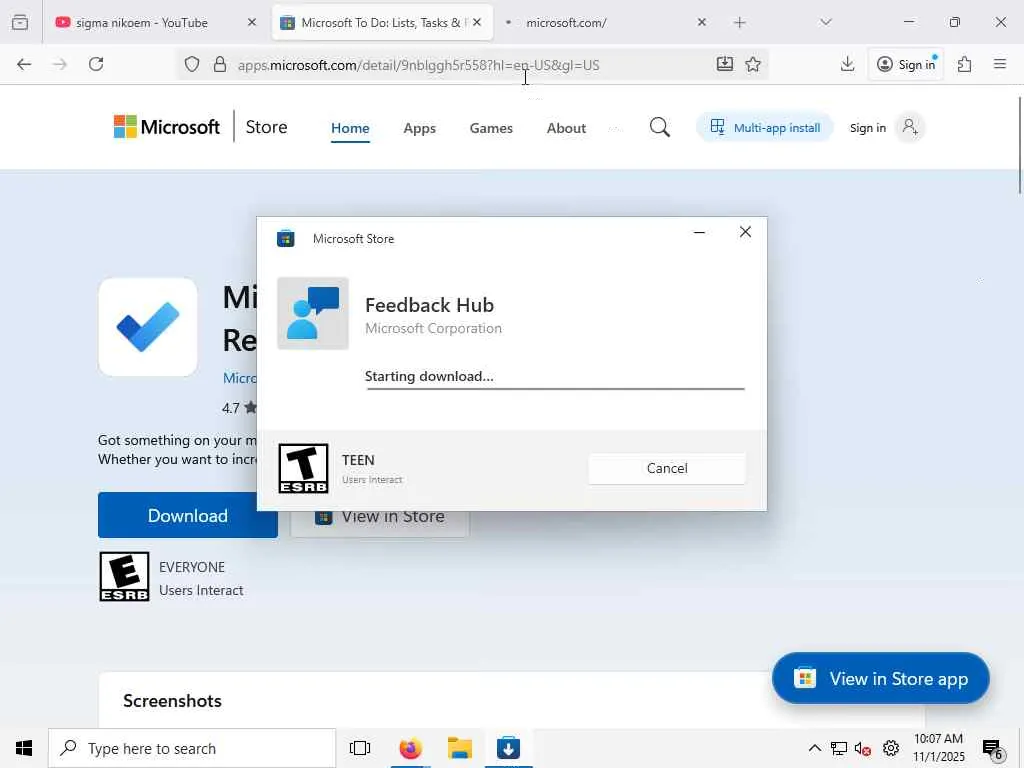This screenshot has width=1024, height=768.
Task: Open the extensions puzzle icon
Action: (965, 64)
